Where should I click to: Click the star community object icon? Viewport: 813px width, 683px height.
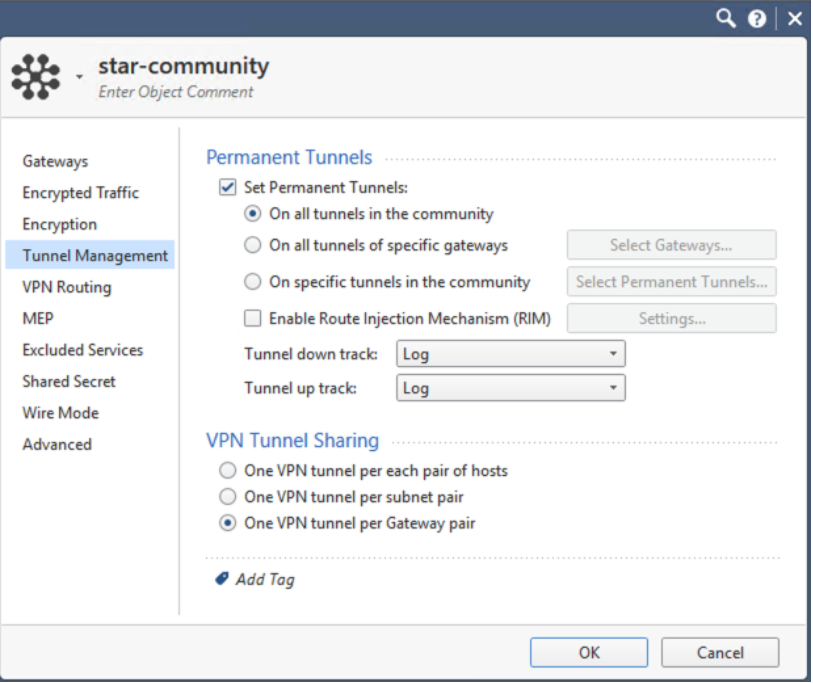(x=35, y=77)
